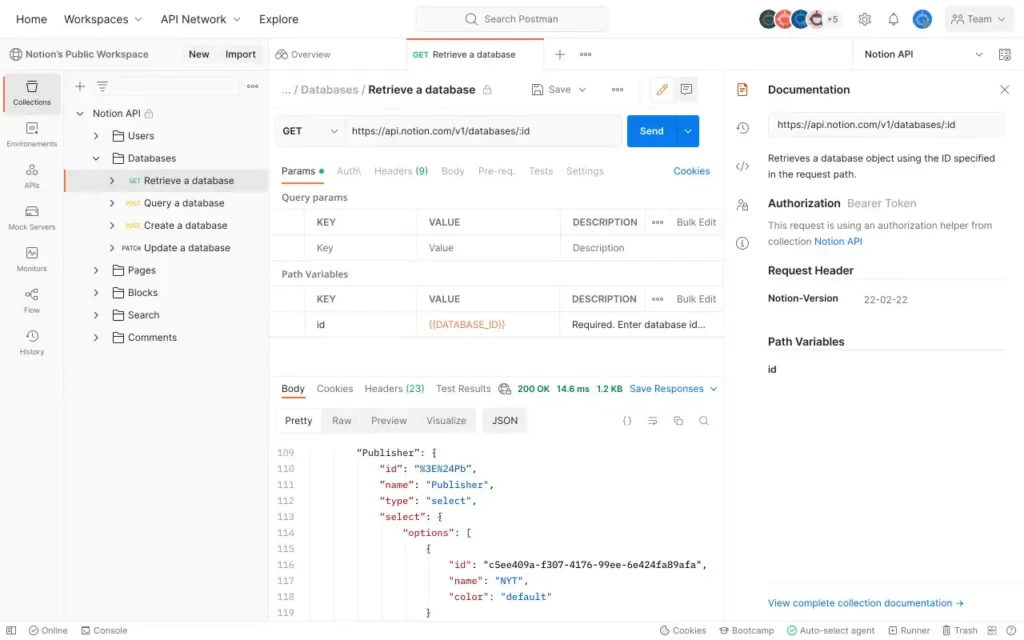The width and height of the screenshot is (1024, 640).
Task: Expand the Search folder
Action: (96, 315)
